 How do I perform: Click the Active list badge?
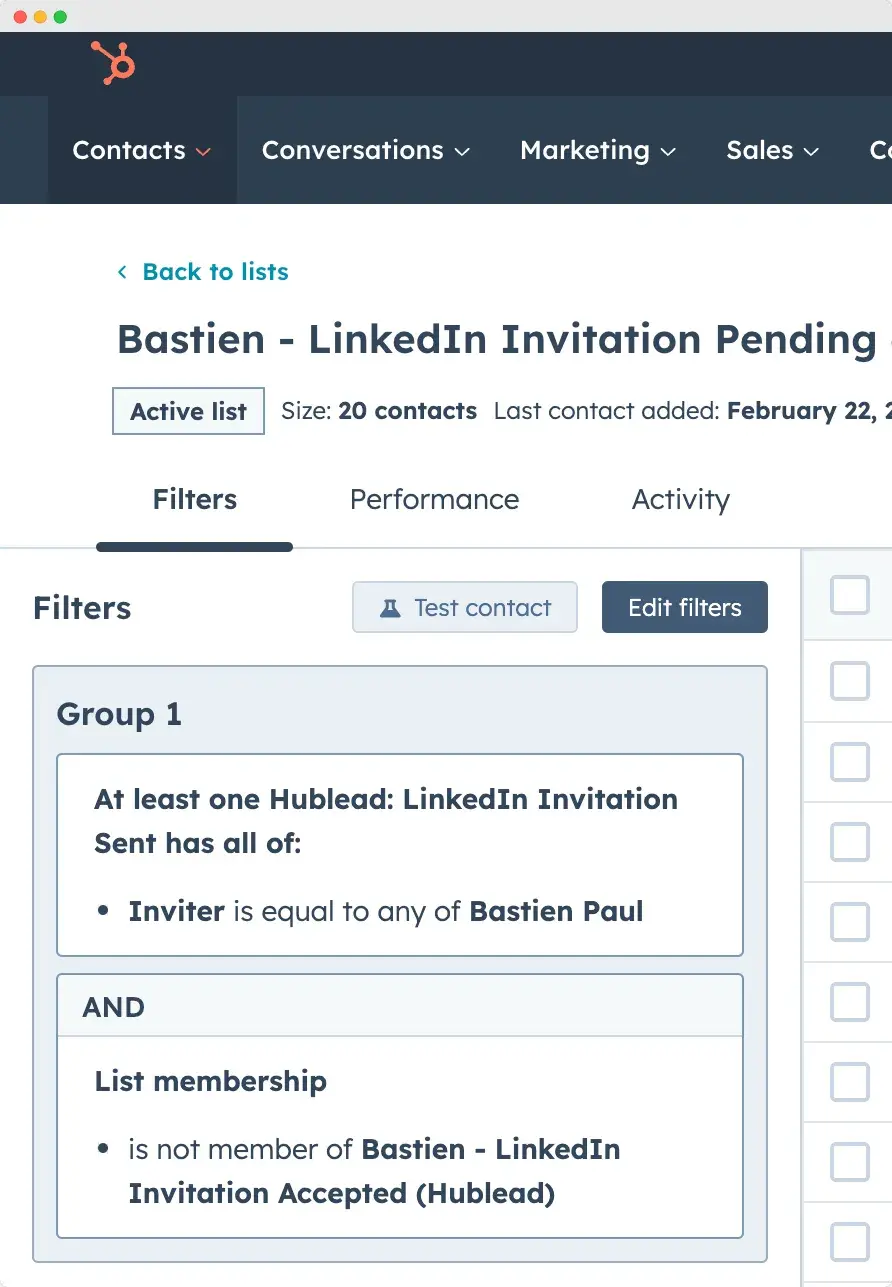pos(188,411)
